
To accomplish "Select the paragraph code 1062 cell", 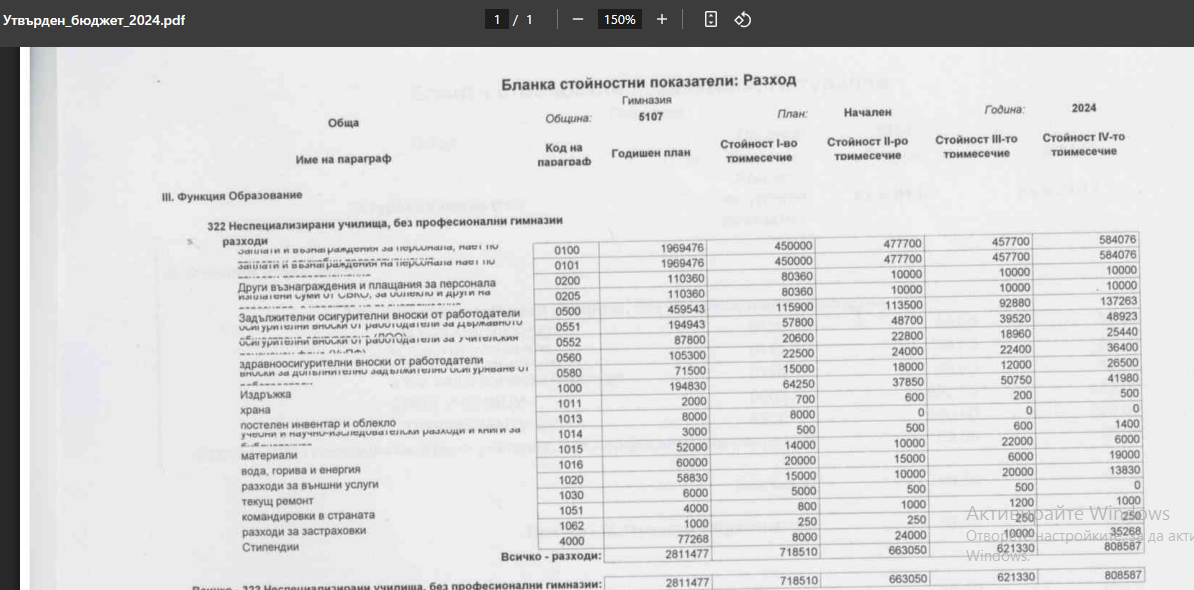I will [571, 525].
